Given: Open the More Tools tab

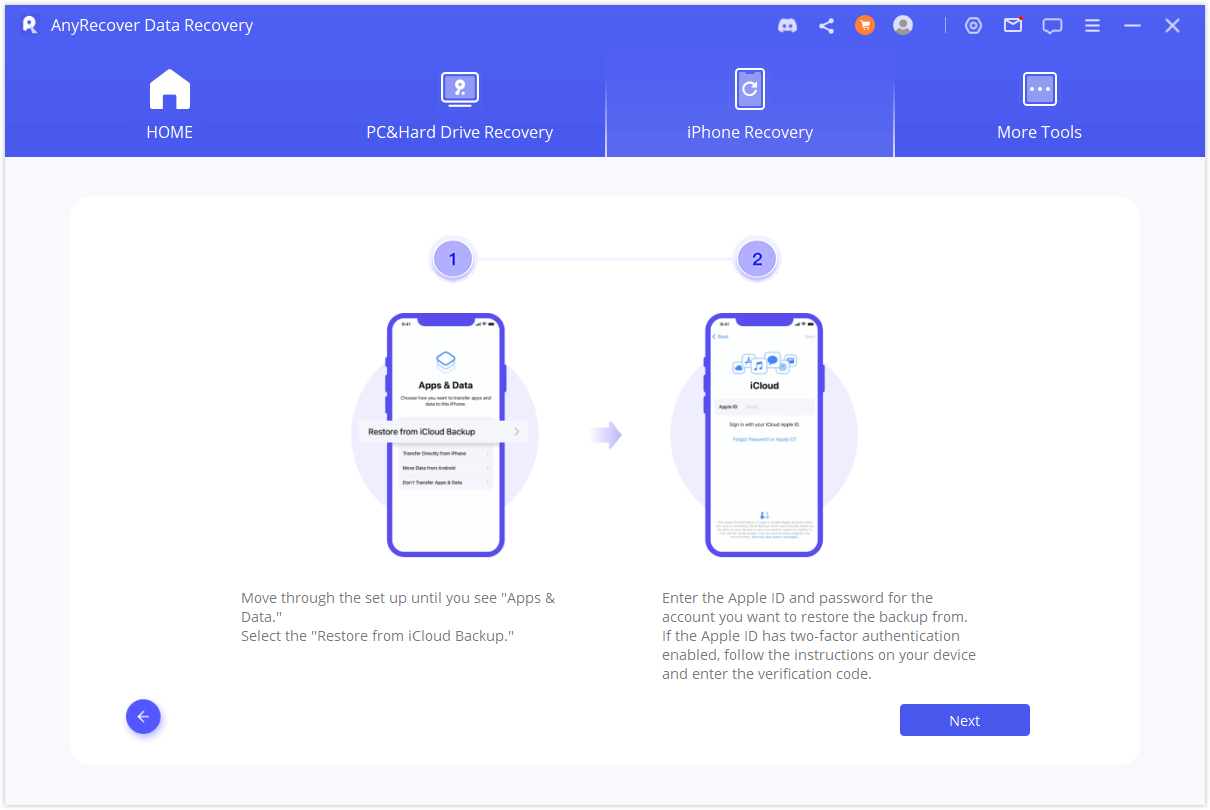Looking at the screenshot, I should click(x=1039, y=106).
